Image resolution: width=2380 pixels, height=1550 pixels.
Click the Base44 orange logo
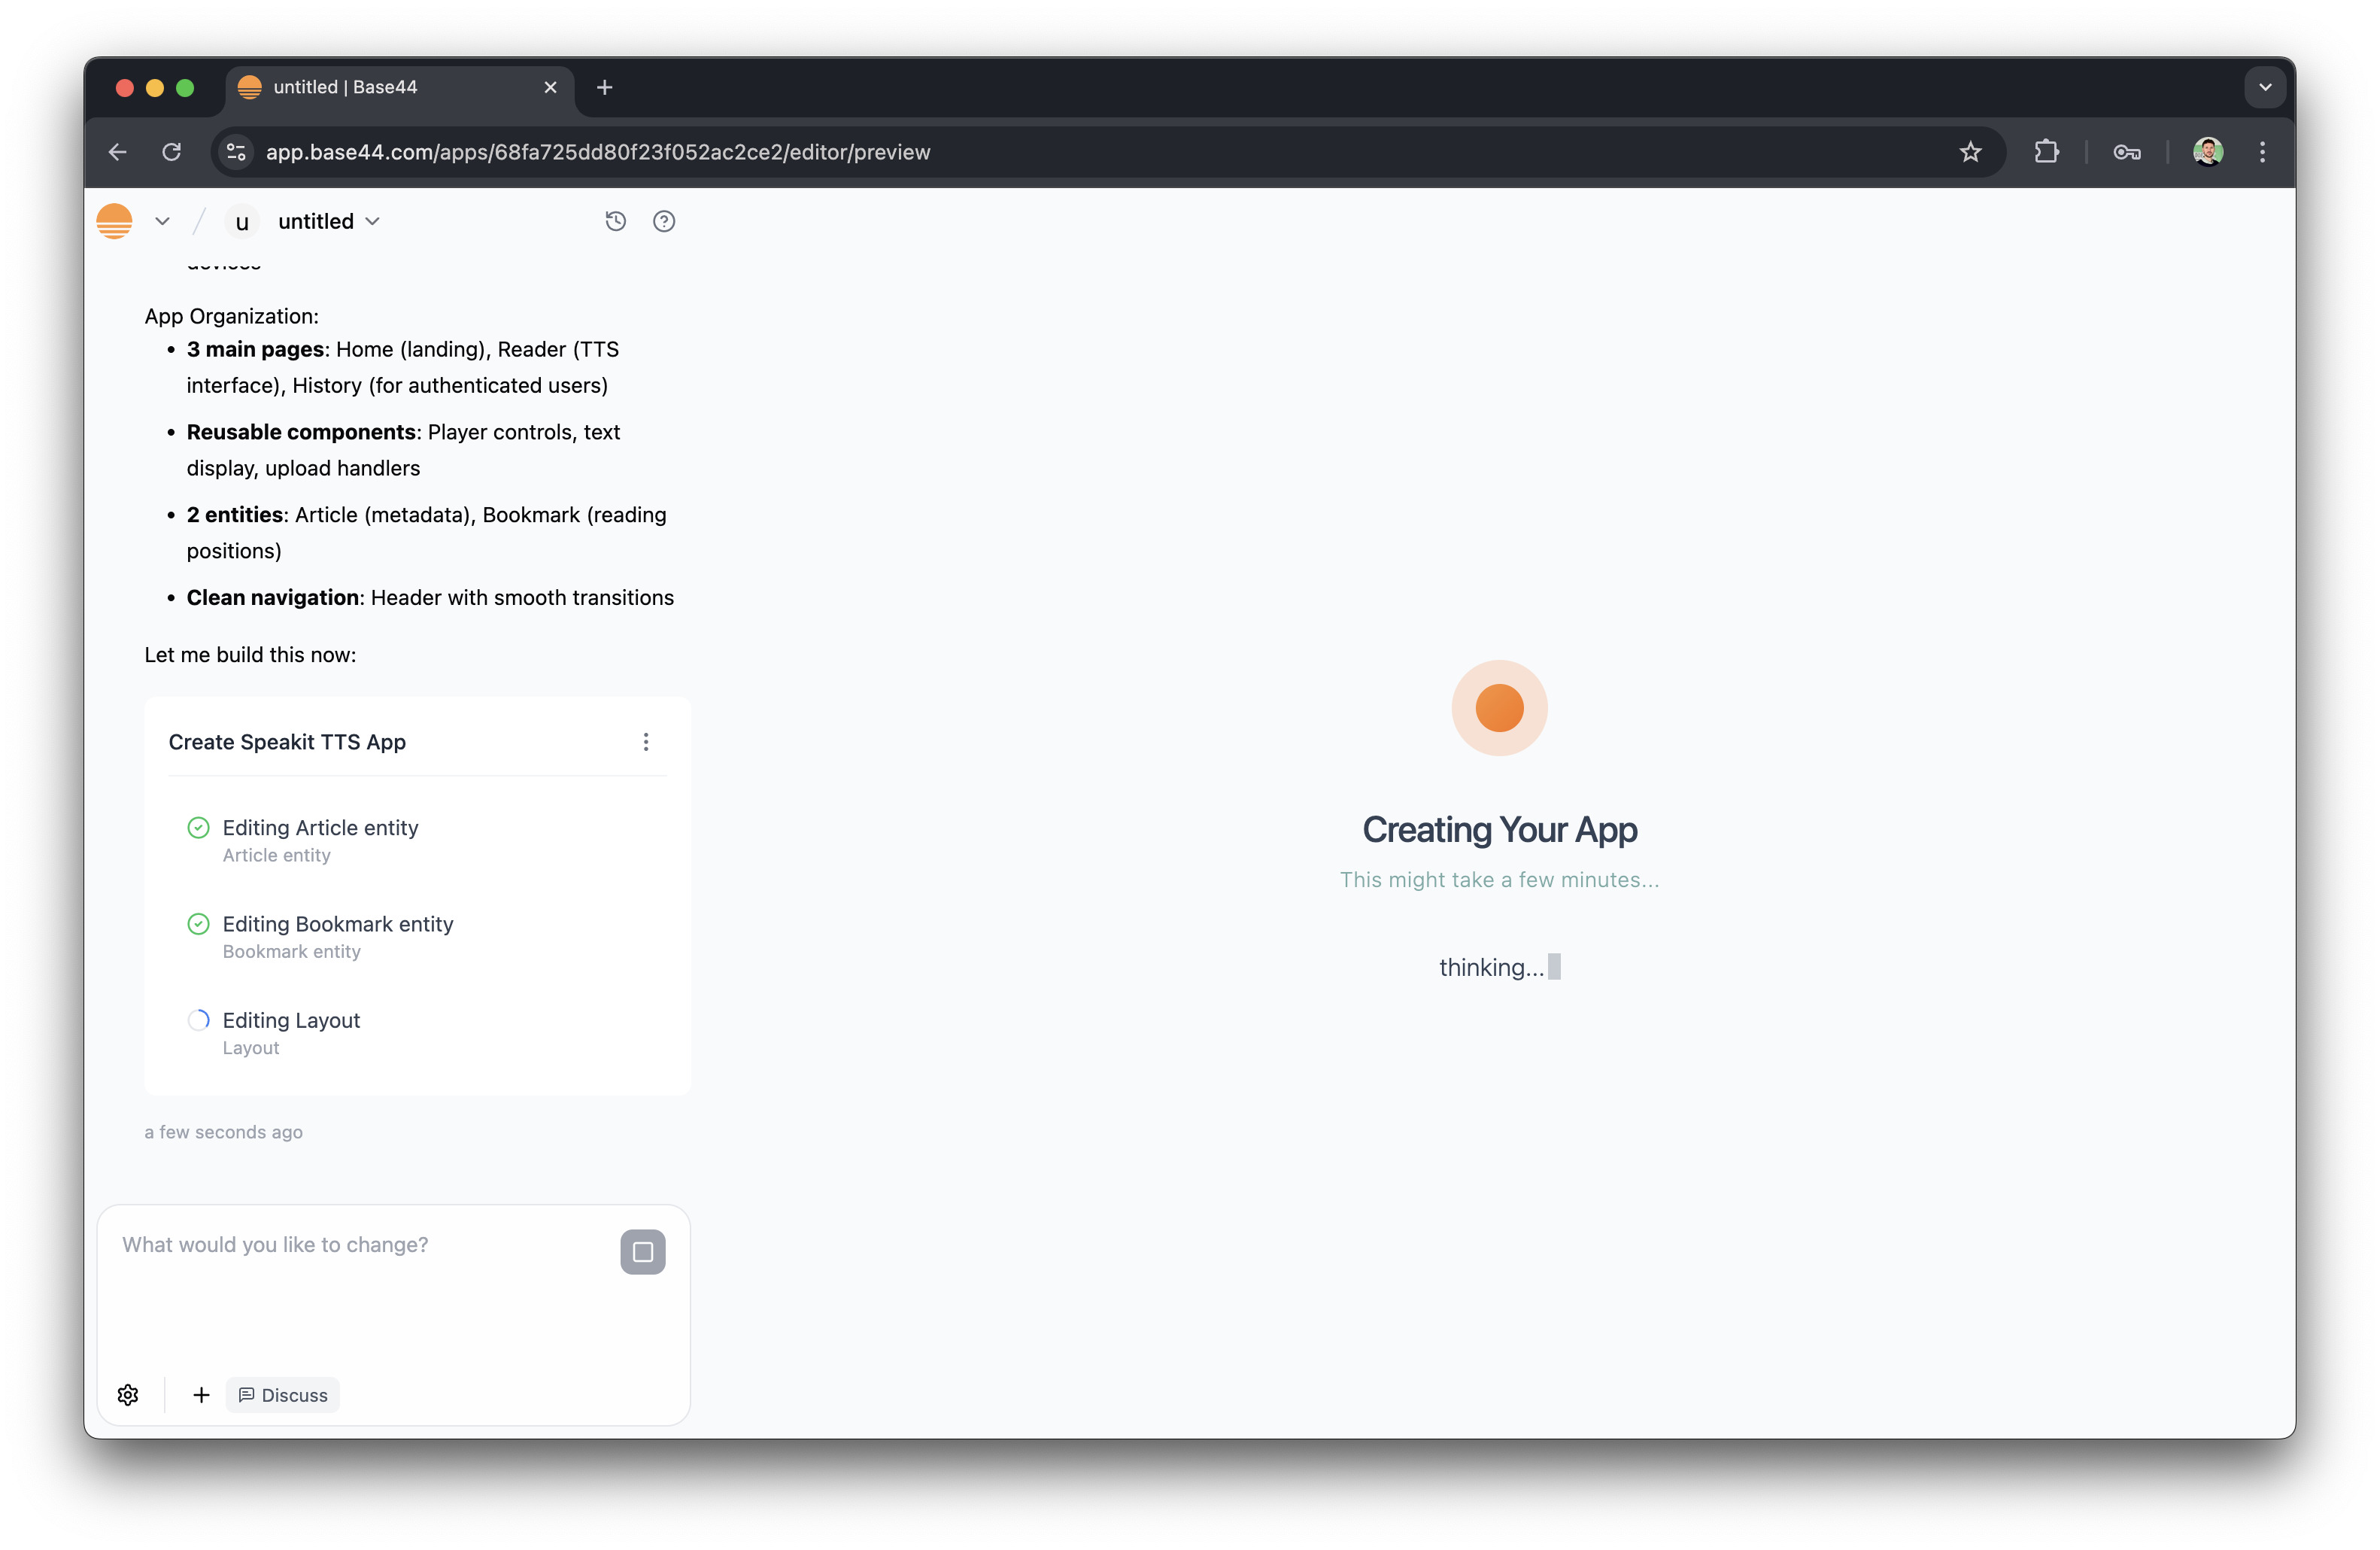point(115,221)
